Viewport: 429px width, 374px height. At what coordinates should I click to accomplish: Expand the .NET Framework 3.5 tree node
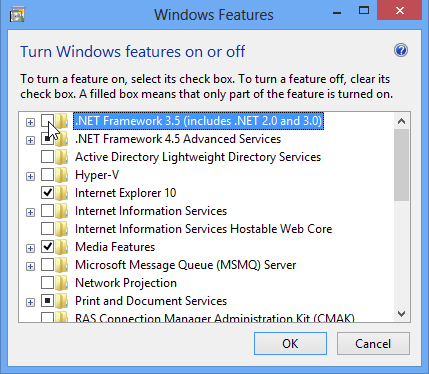(x=30, y=122)
